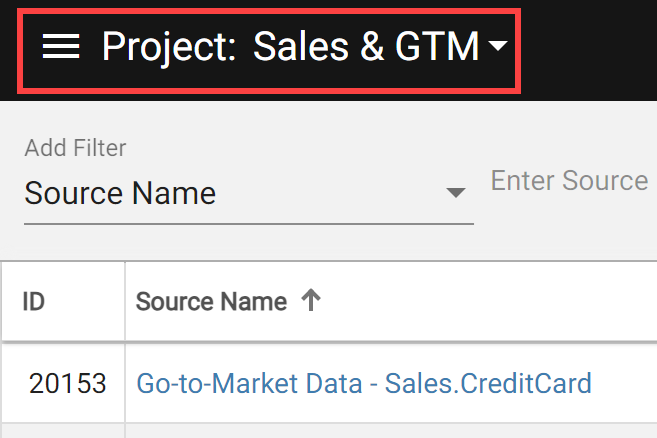Select the Sales & GTM project name
Viewport: 657px width, 438px height.
[366, 46]
